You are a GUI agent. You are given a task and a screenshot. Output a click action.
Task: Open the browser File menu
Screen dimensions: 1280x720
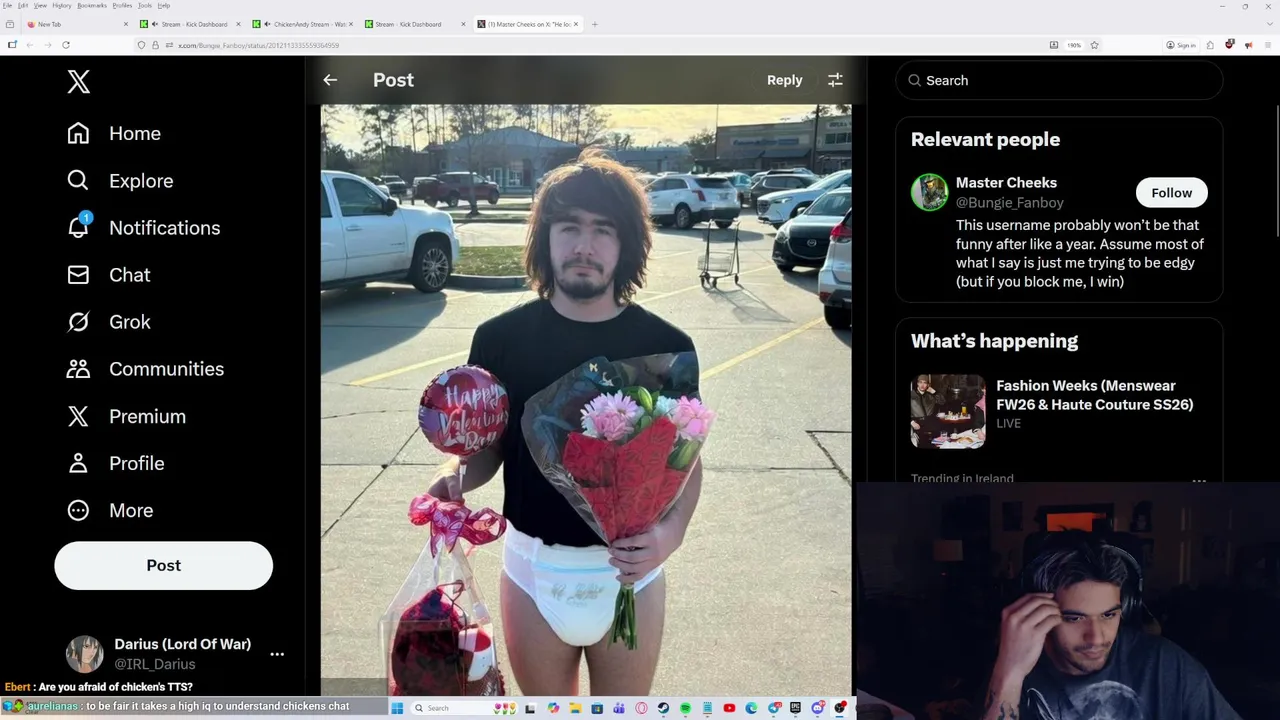7,5
